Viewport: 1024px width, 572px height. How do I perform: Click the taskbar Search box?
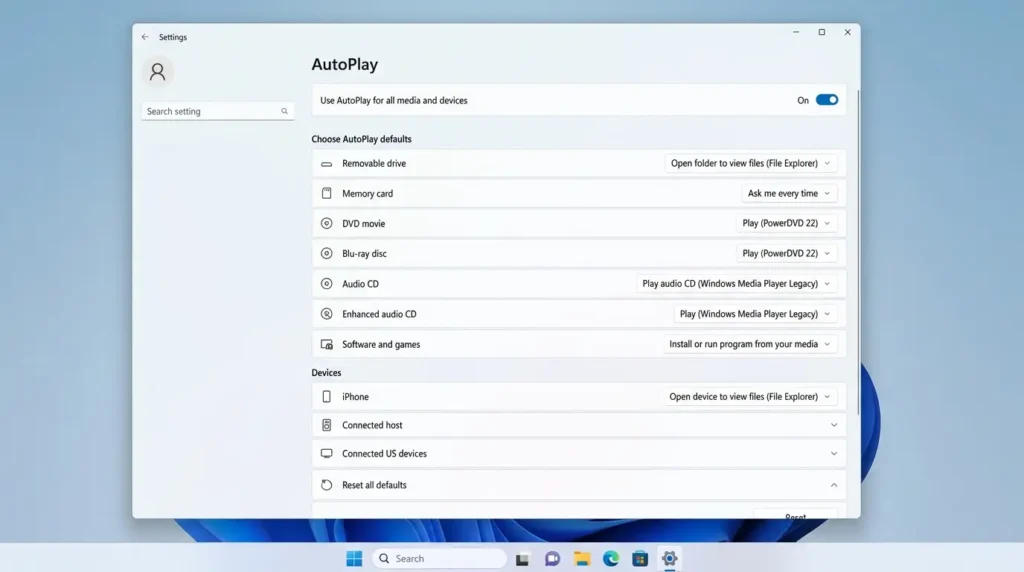coord(440,558)
